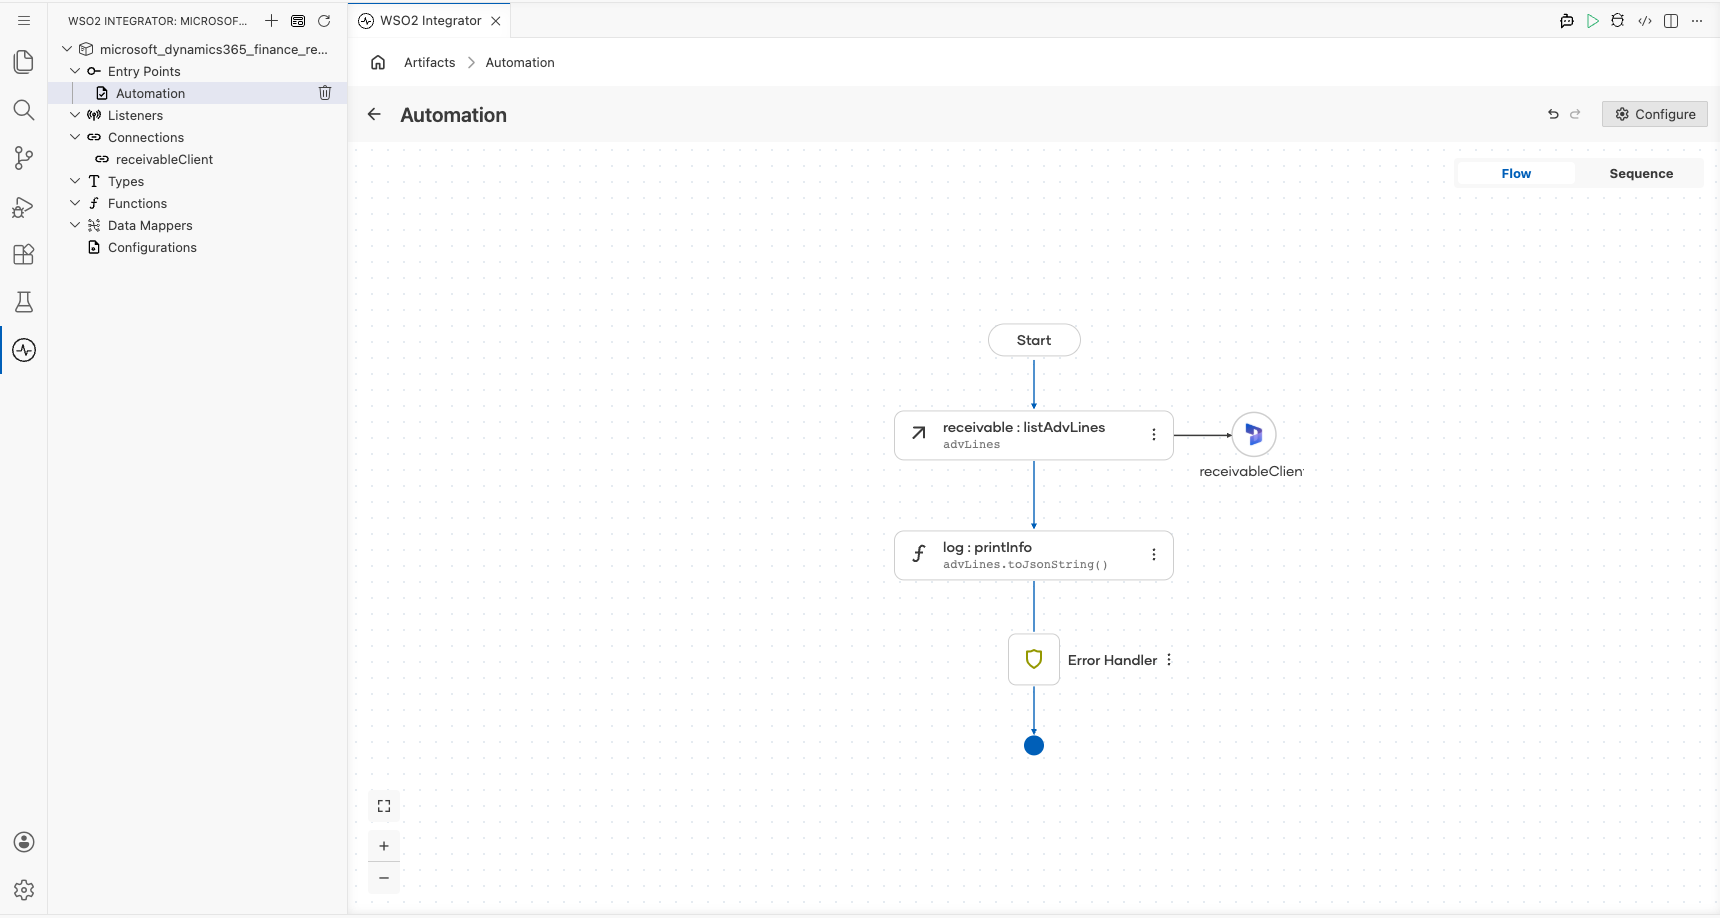Delete the Automation entry with trash icon

pos(325,93)
